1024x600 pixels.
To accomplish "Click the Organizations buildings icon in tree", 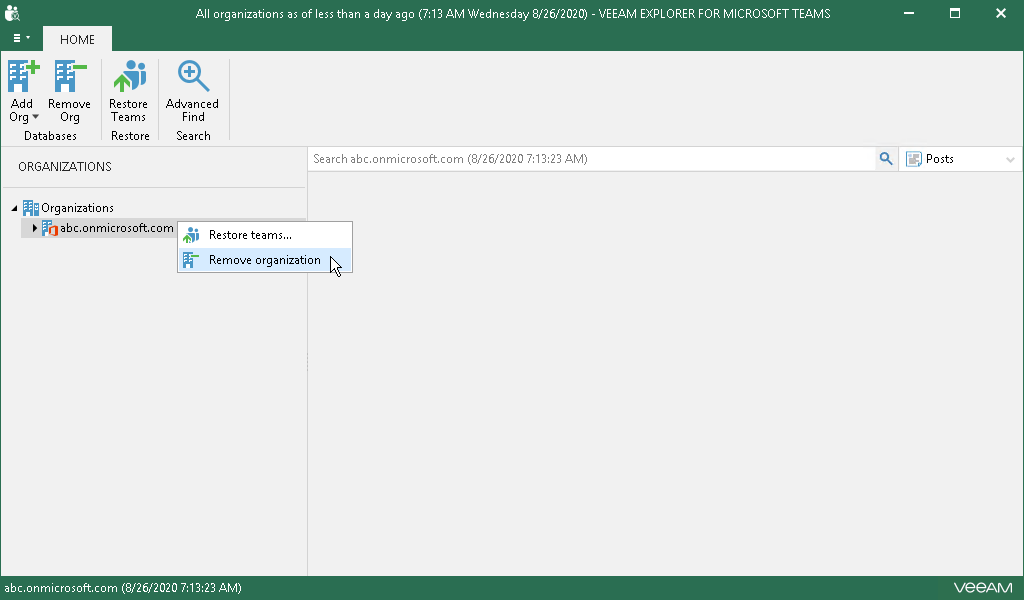I will [x=31, y=208].
